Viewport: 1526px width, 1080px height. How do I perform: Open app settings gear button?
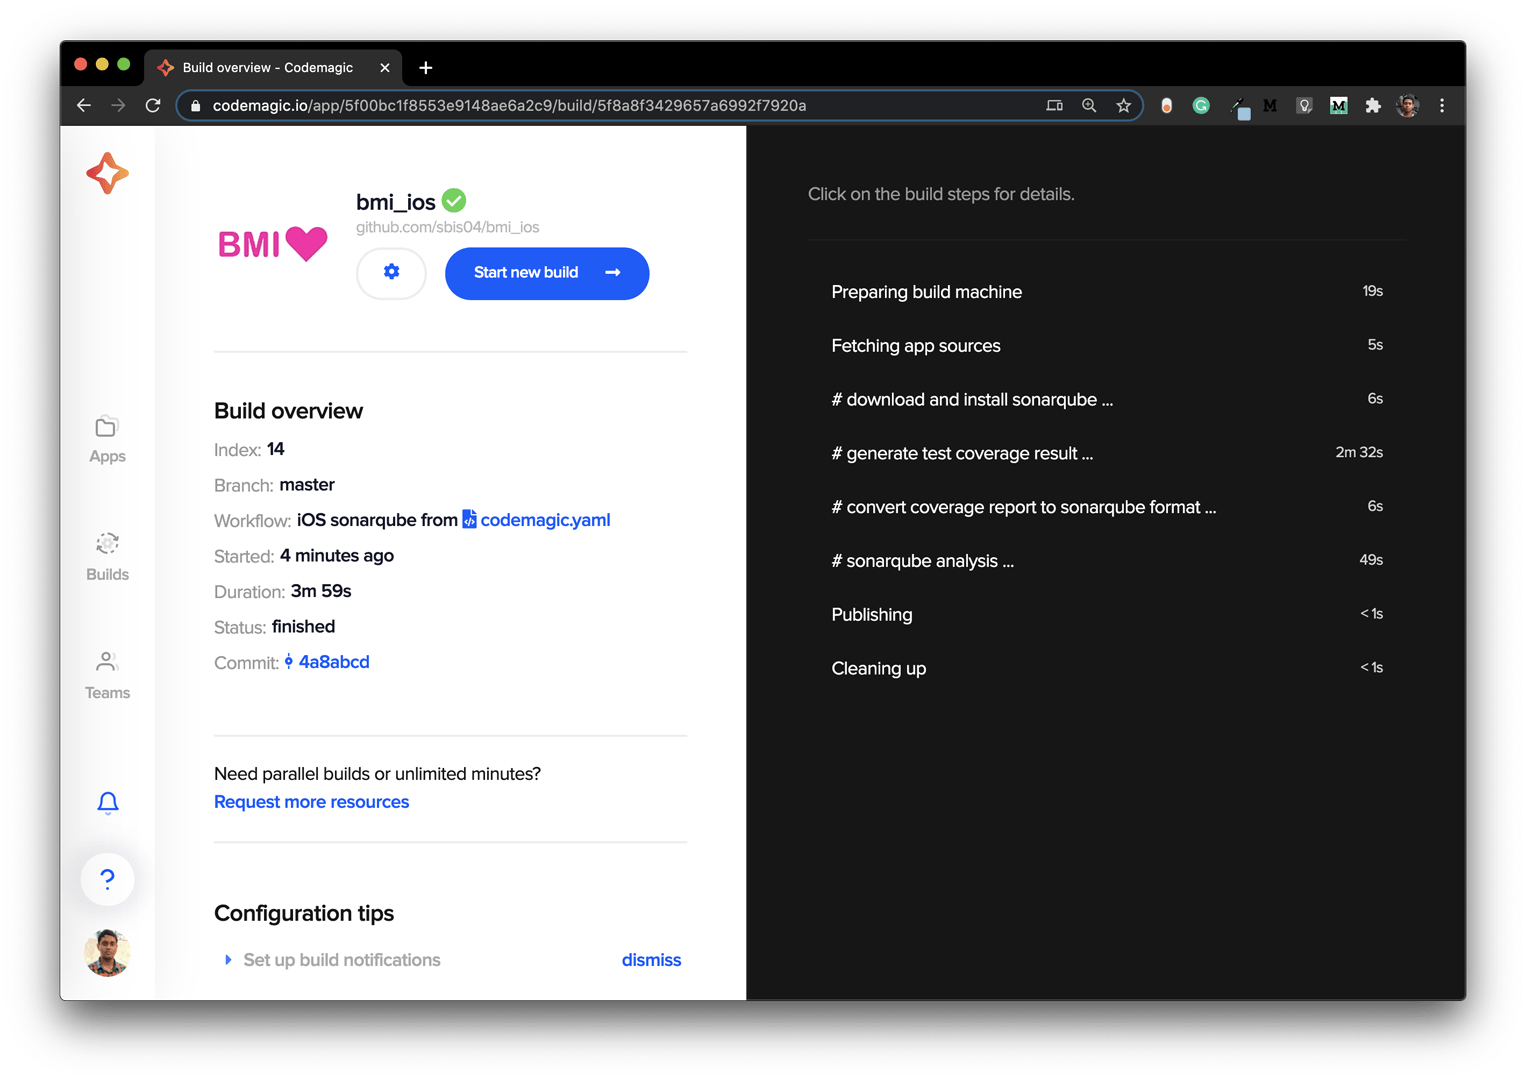[391, 272]
